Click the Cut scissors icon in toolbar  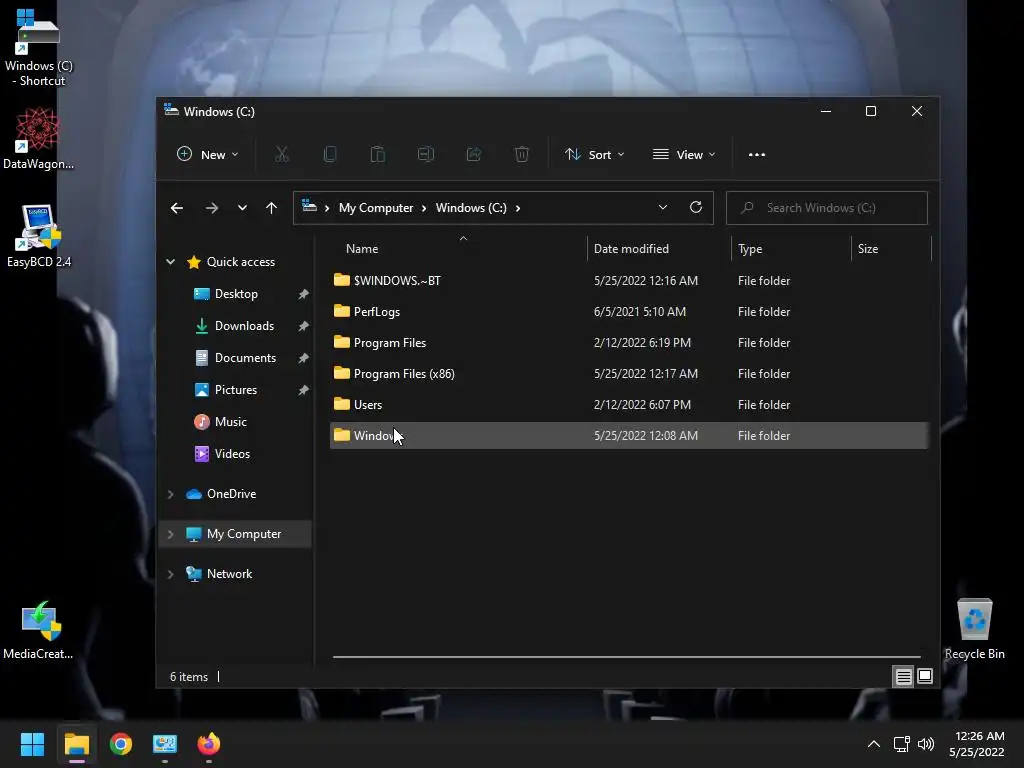281,155
